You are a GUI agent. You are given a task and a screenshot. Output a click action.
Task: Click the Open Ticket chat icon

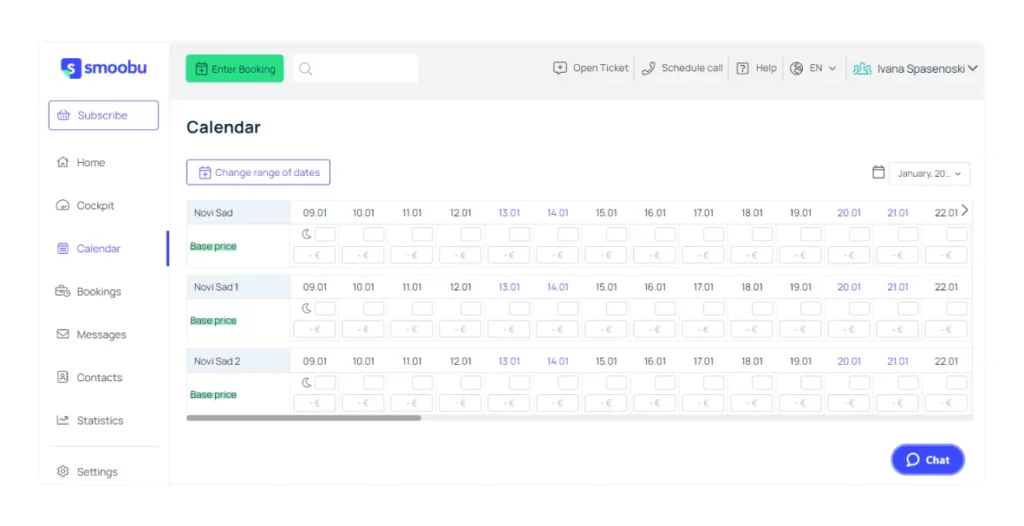[560, 68]
